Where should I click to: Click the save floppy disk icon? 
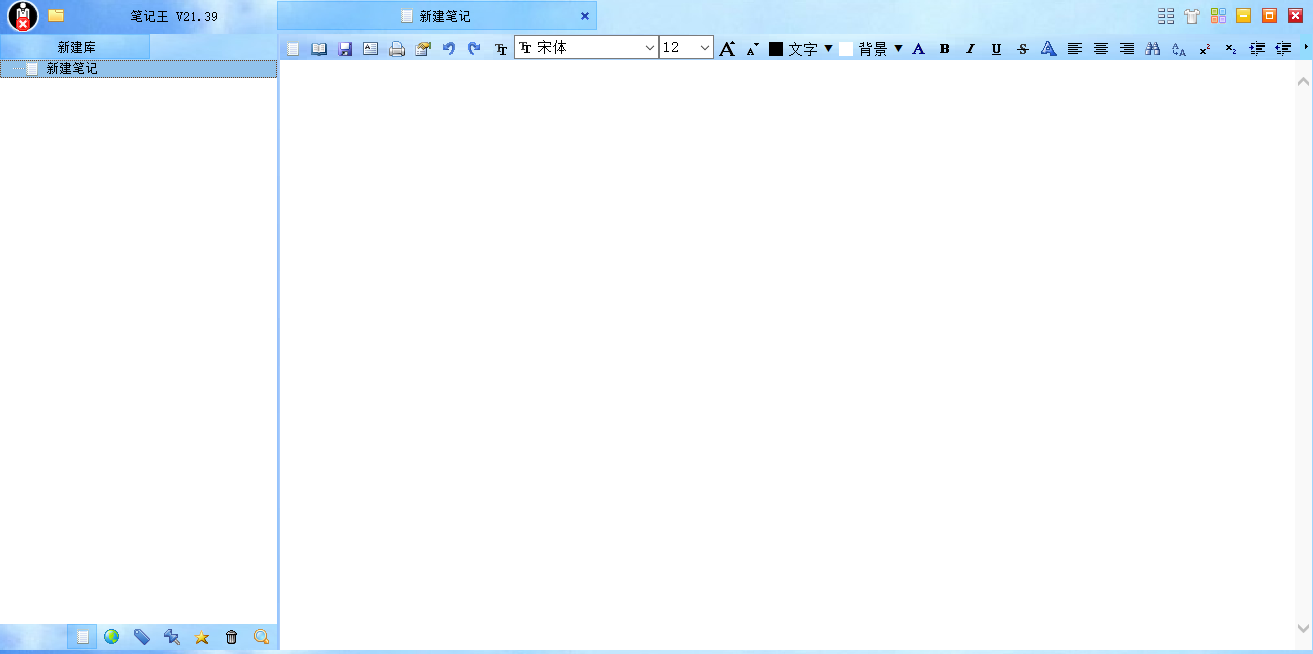tap(345, 49)
